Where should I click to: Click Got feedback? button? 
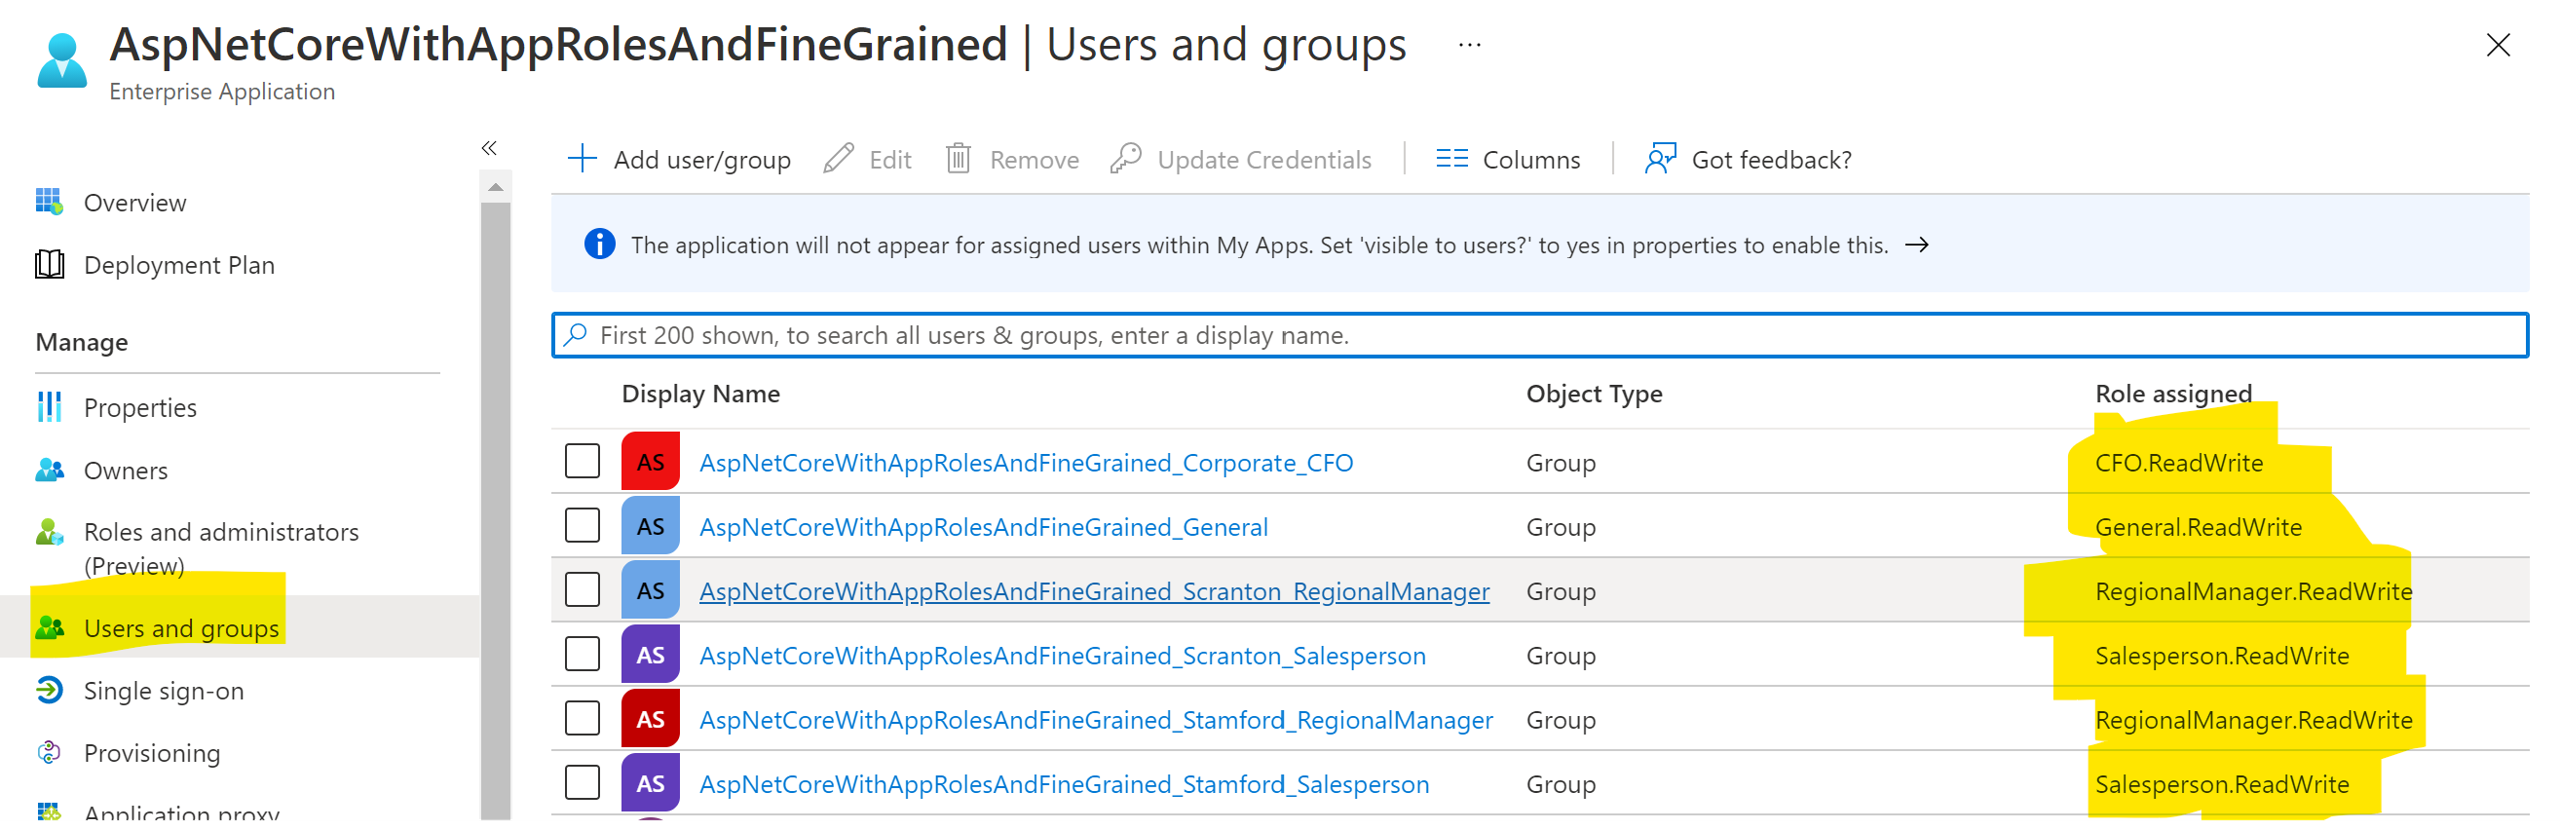click(x=1748, y=159)
